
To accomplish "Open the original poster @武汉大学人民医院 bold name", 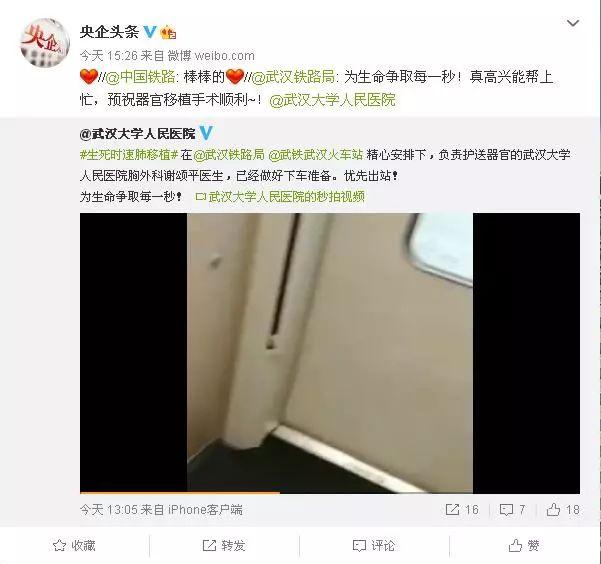I will [138, 134].
